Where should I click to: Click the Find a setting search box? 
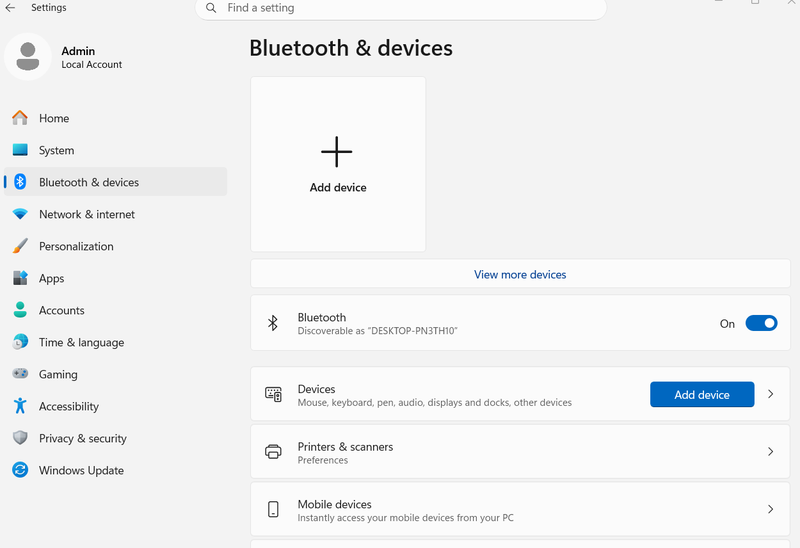401,8
